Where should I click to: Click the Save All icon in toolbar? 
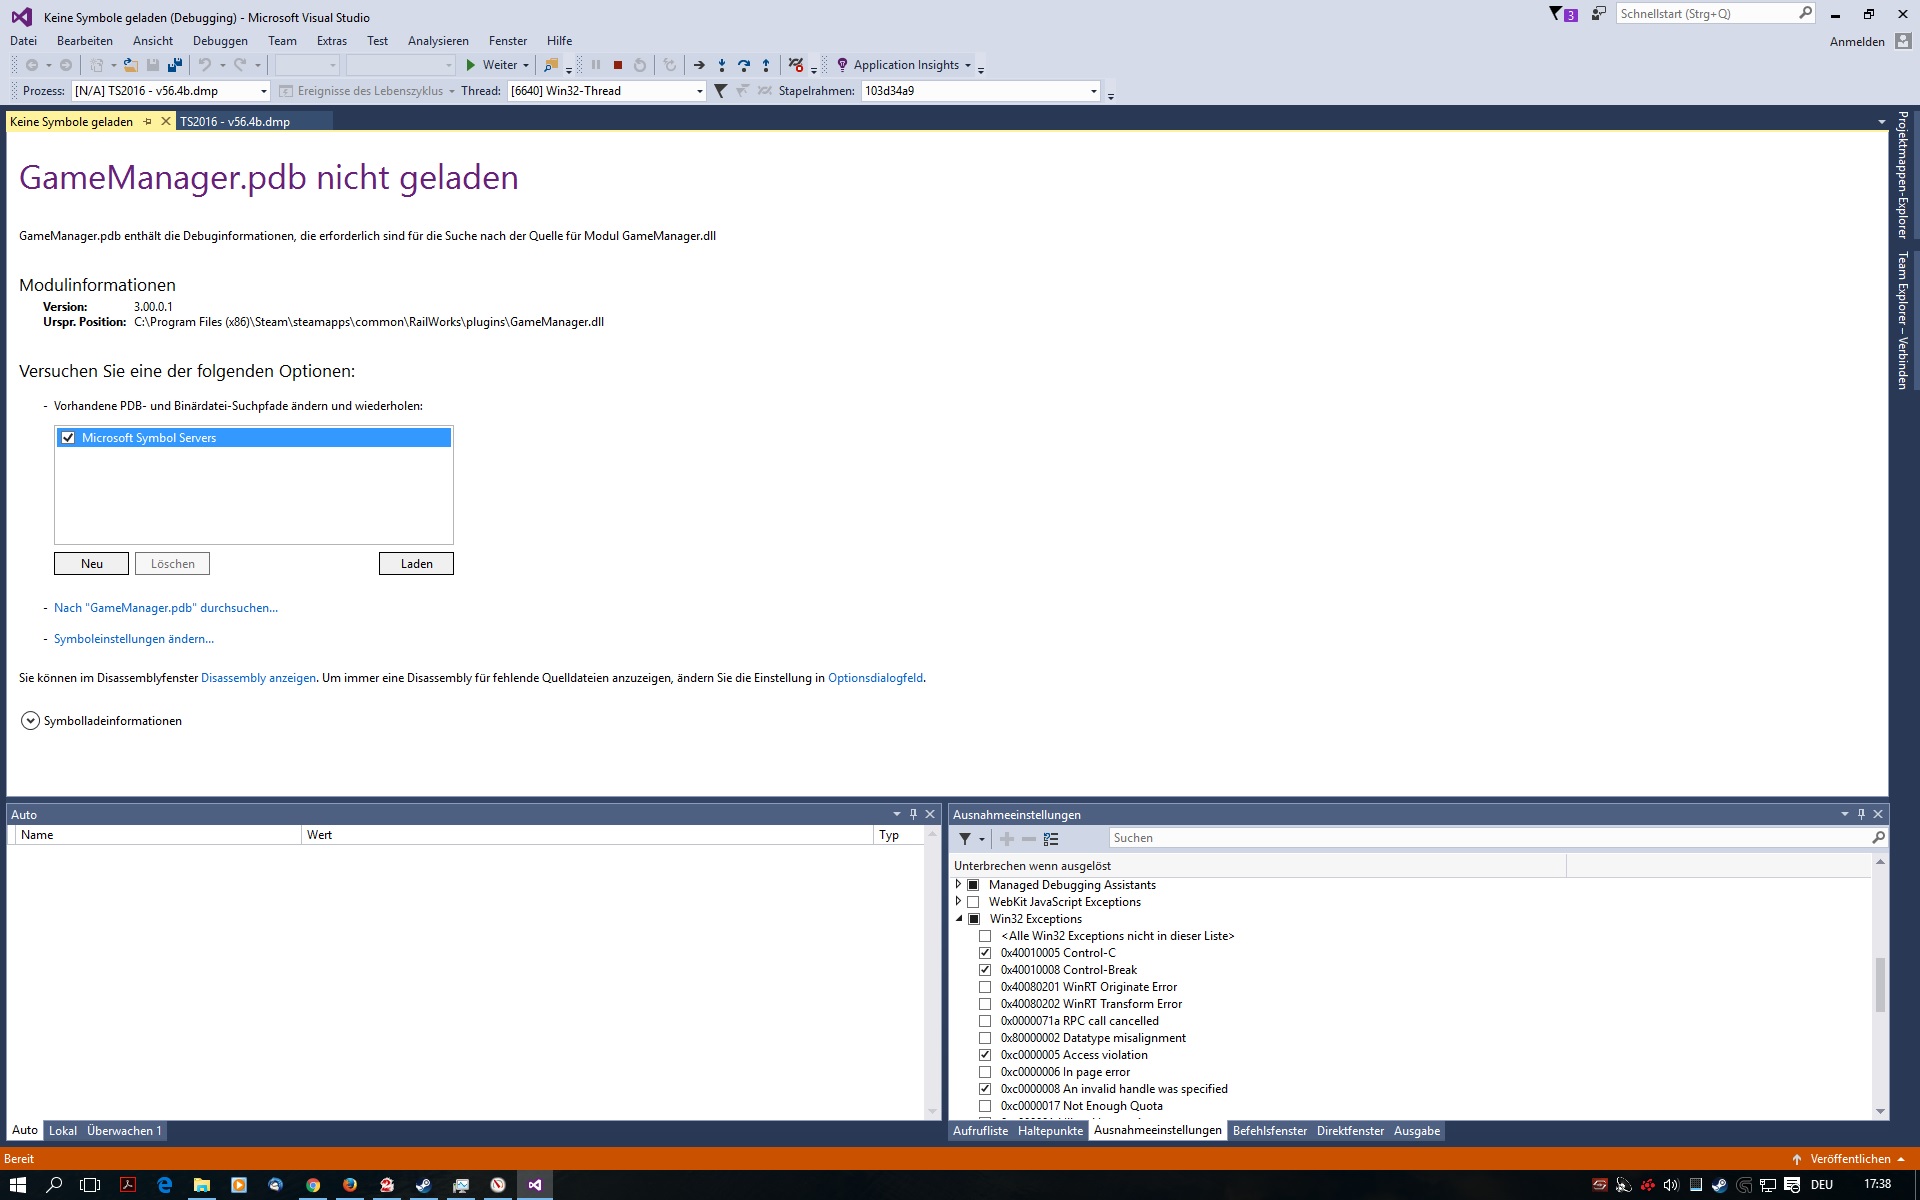(x=175, y=65)
